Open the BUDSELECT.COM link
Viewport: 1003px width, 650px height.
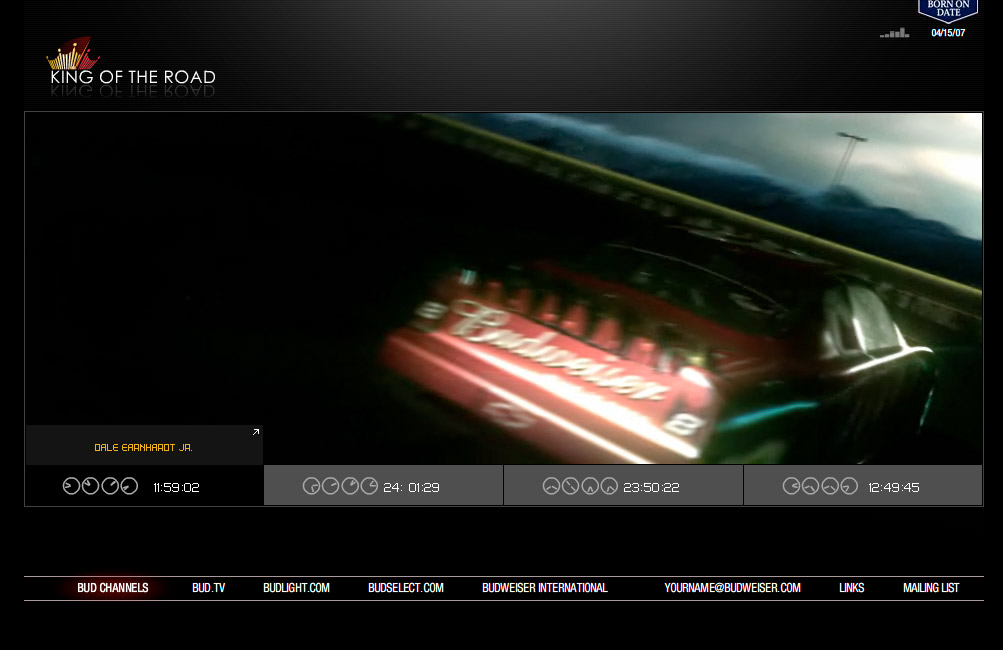click(405, 588)
